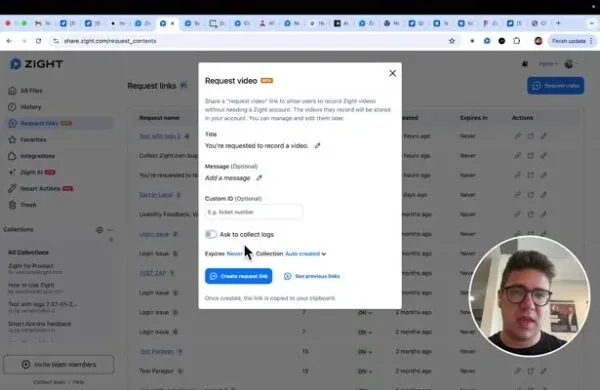Edit the title with its pencil icon

tap(317, 145)
